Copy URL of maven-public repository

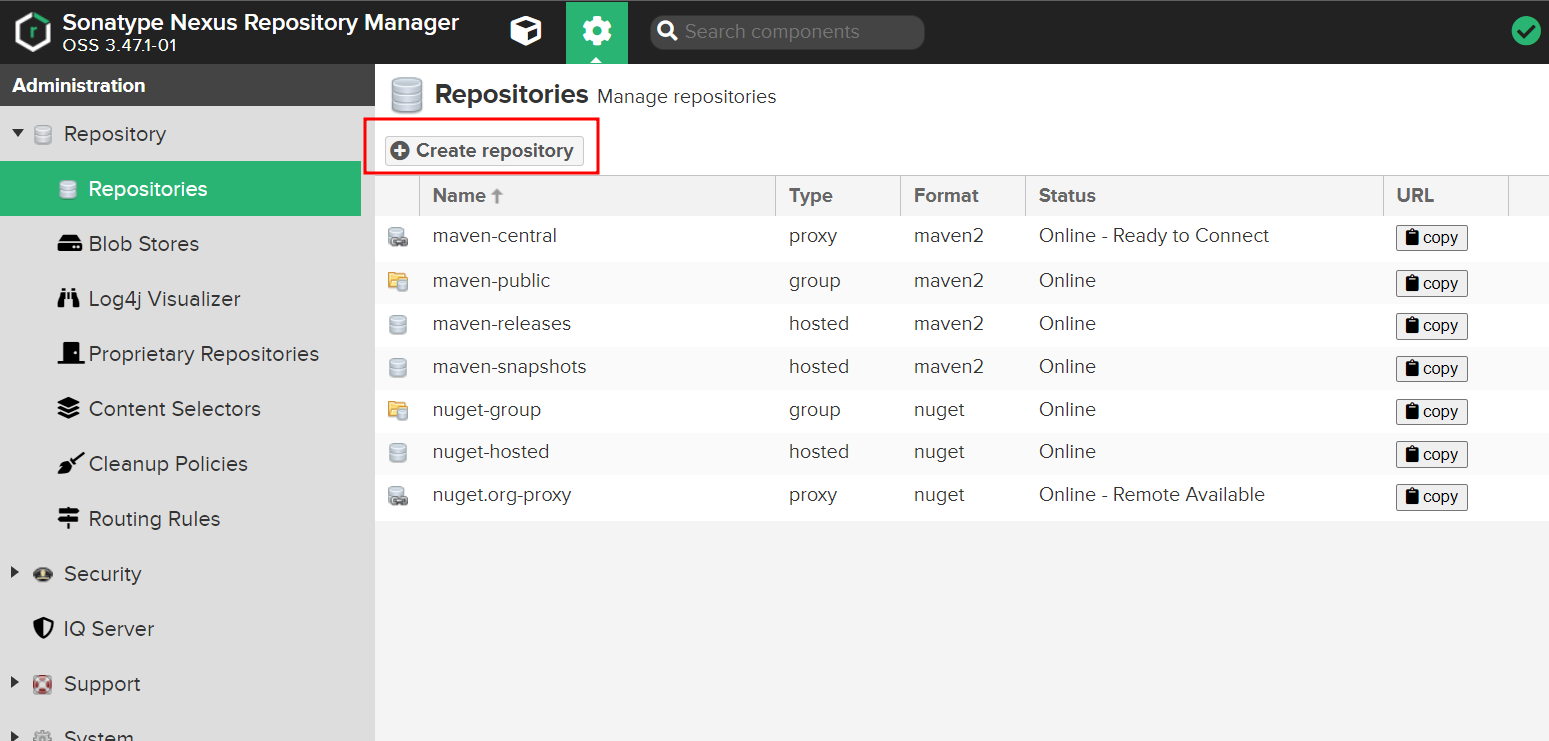[1432, 284]
